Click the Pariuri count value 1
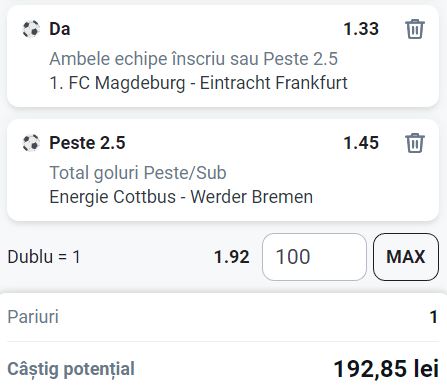This screenshot has height=387, width=447. coord(433,317)
